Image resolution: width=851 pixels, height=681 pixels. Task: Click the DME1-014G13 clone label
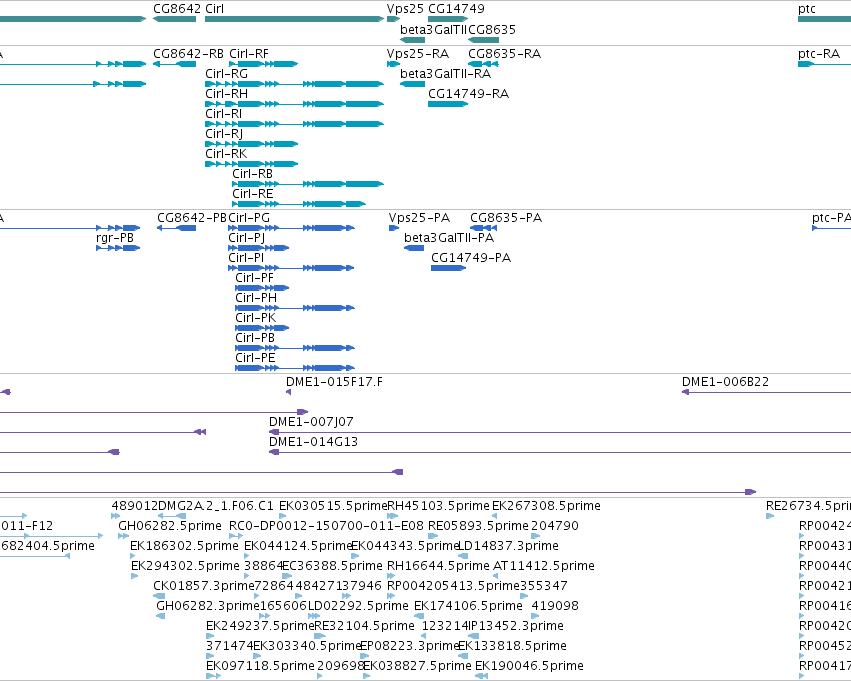click(314, 442)
